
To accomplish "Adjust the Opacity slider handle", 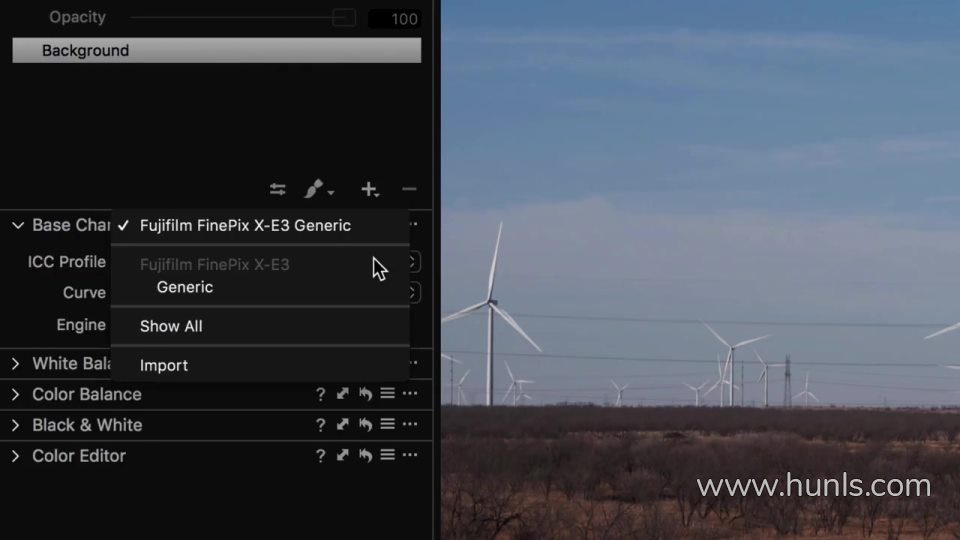I will point(344,18).
